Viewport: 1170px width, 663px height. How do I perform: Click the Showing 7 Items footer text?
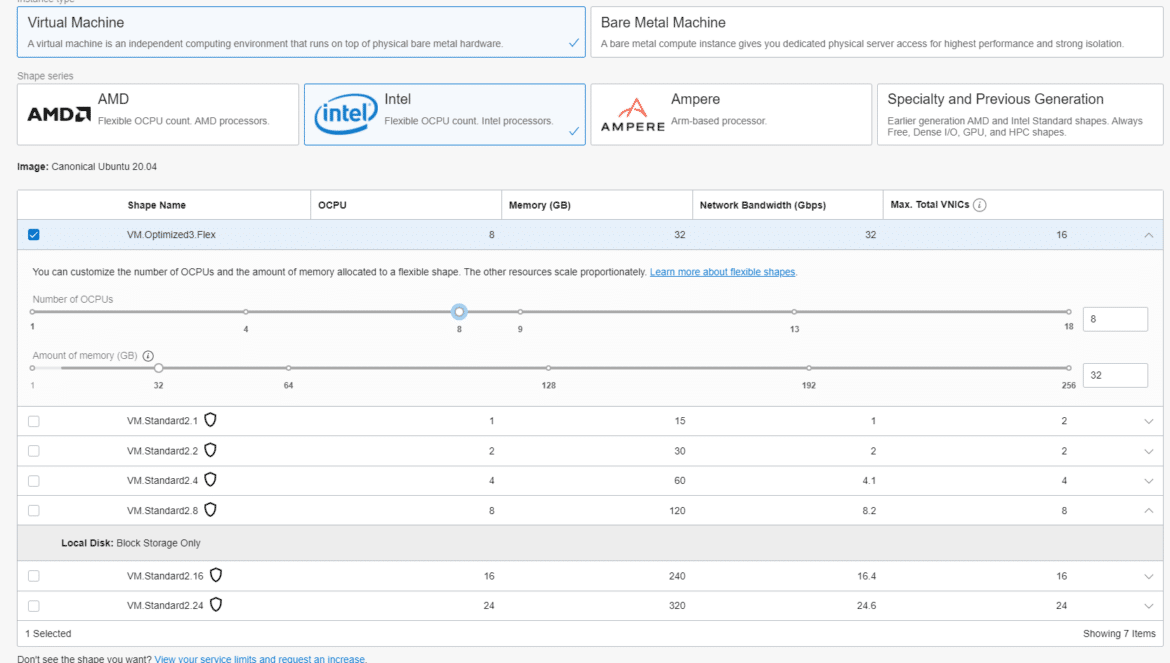coord(1119,634)
